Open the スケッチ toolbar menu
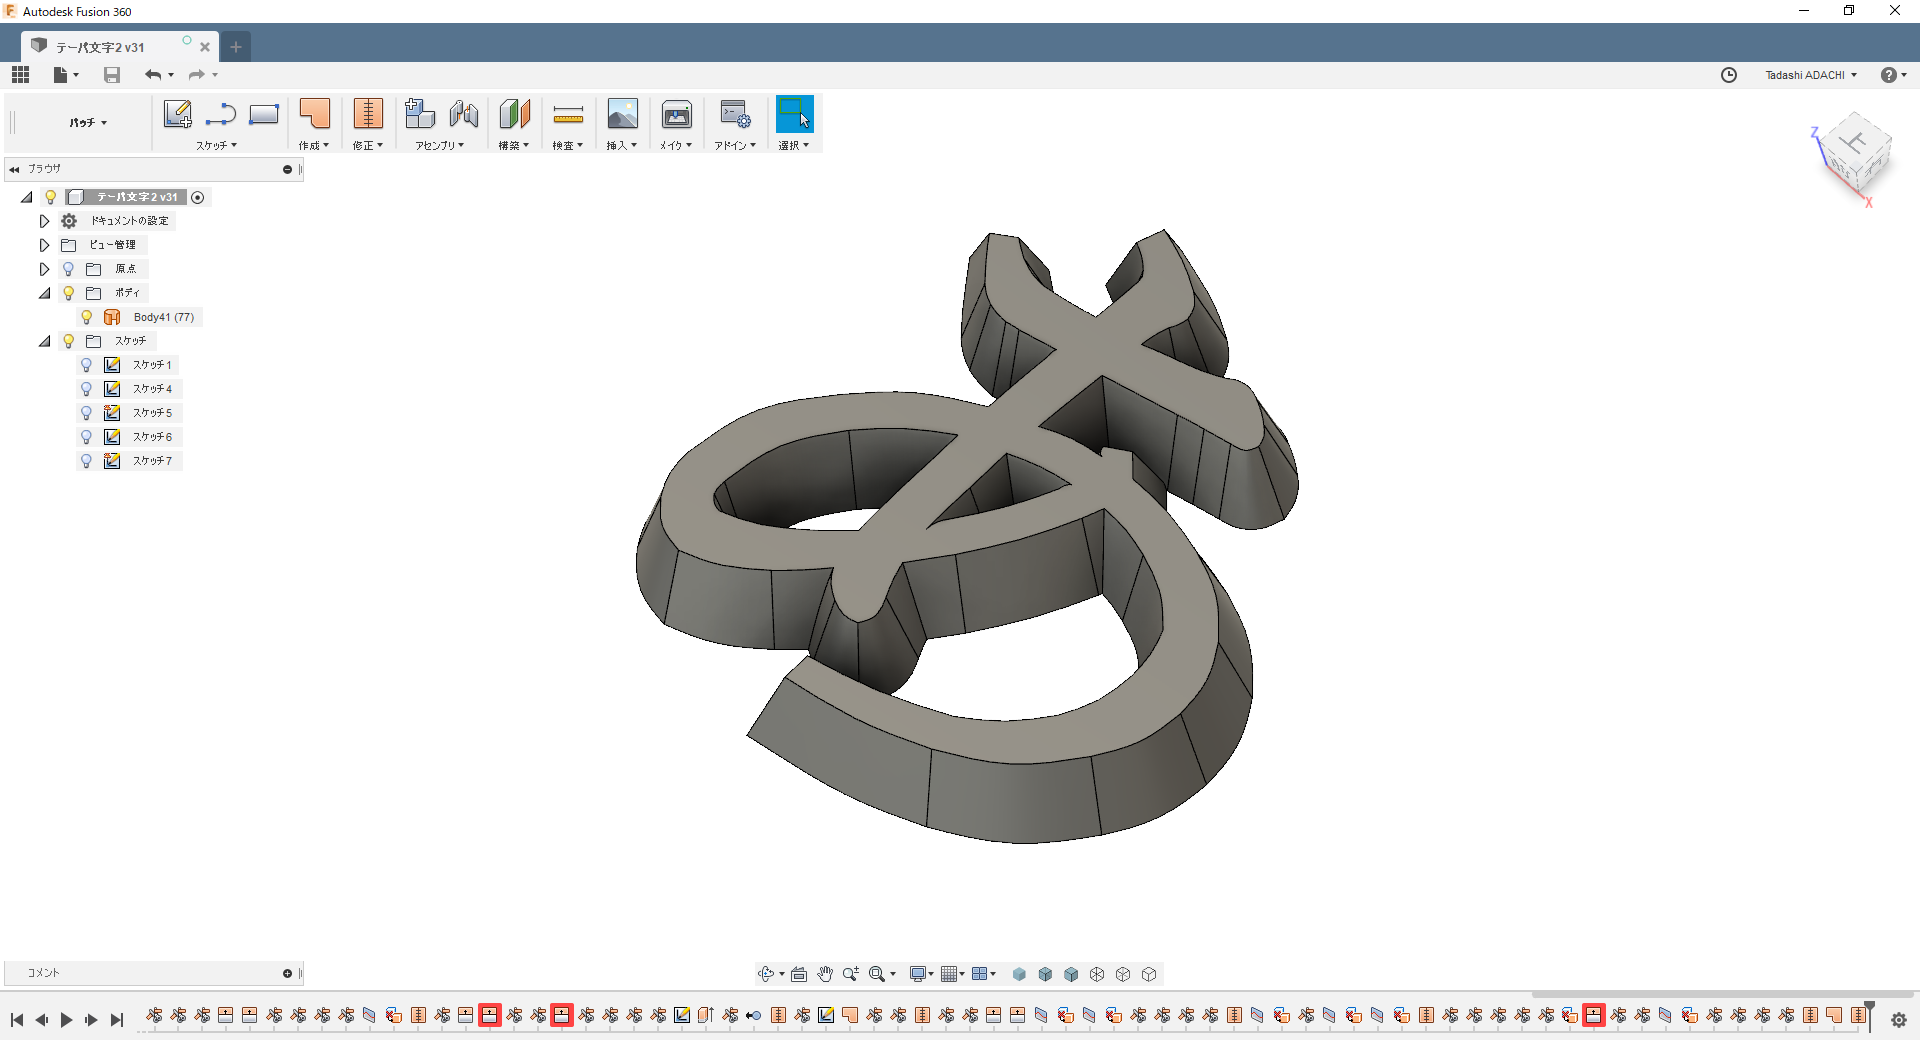1920x1040 pixels. tap(216, 146)
